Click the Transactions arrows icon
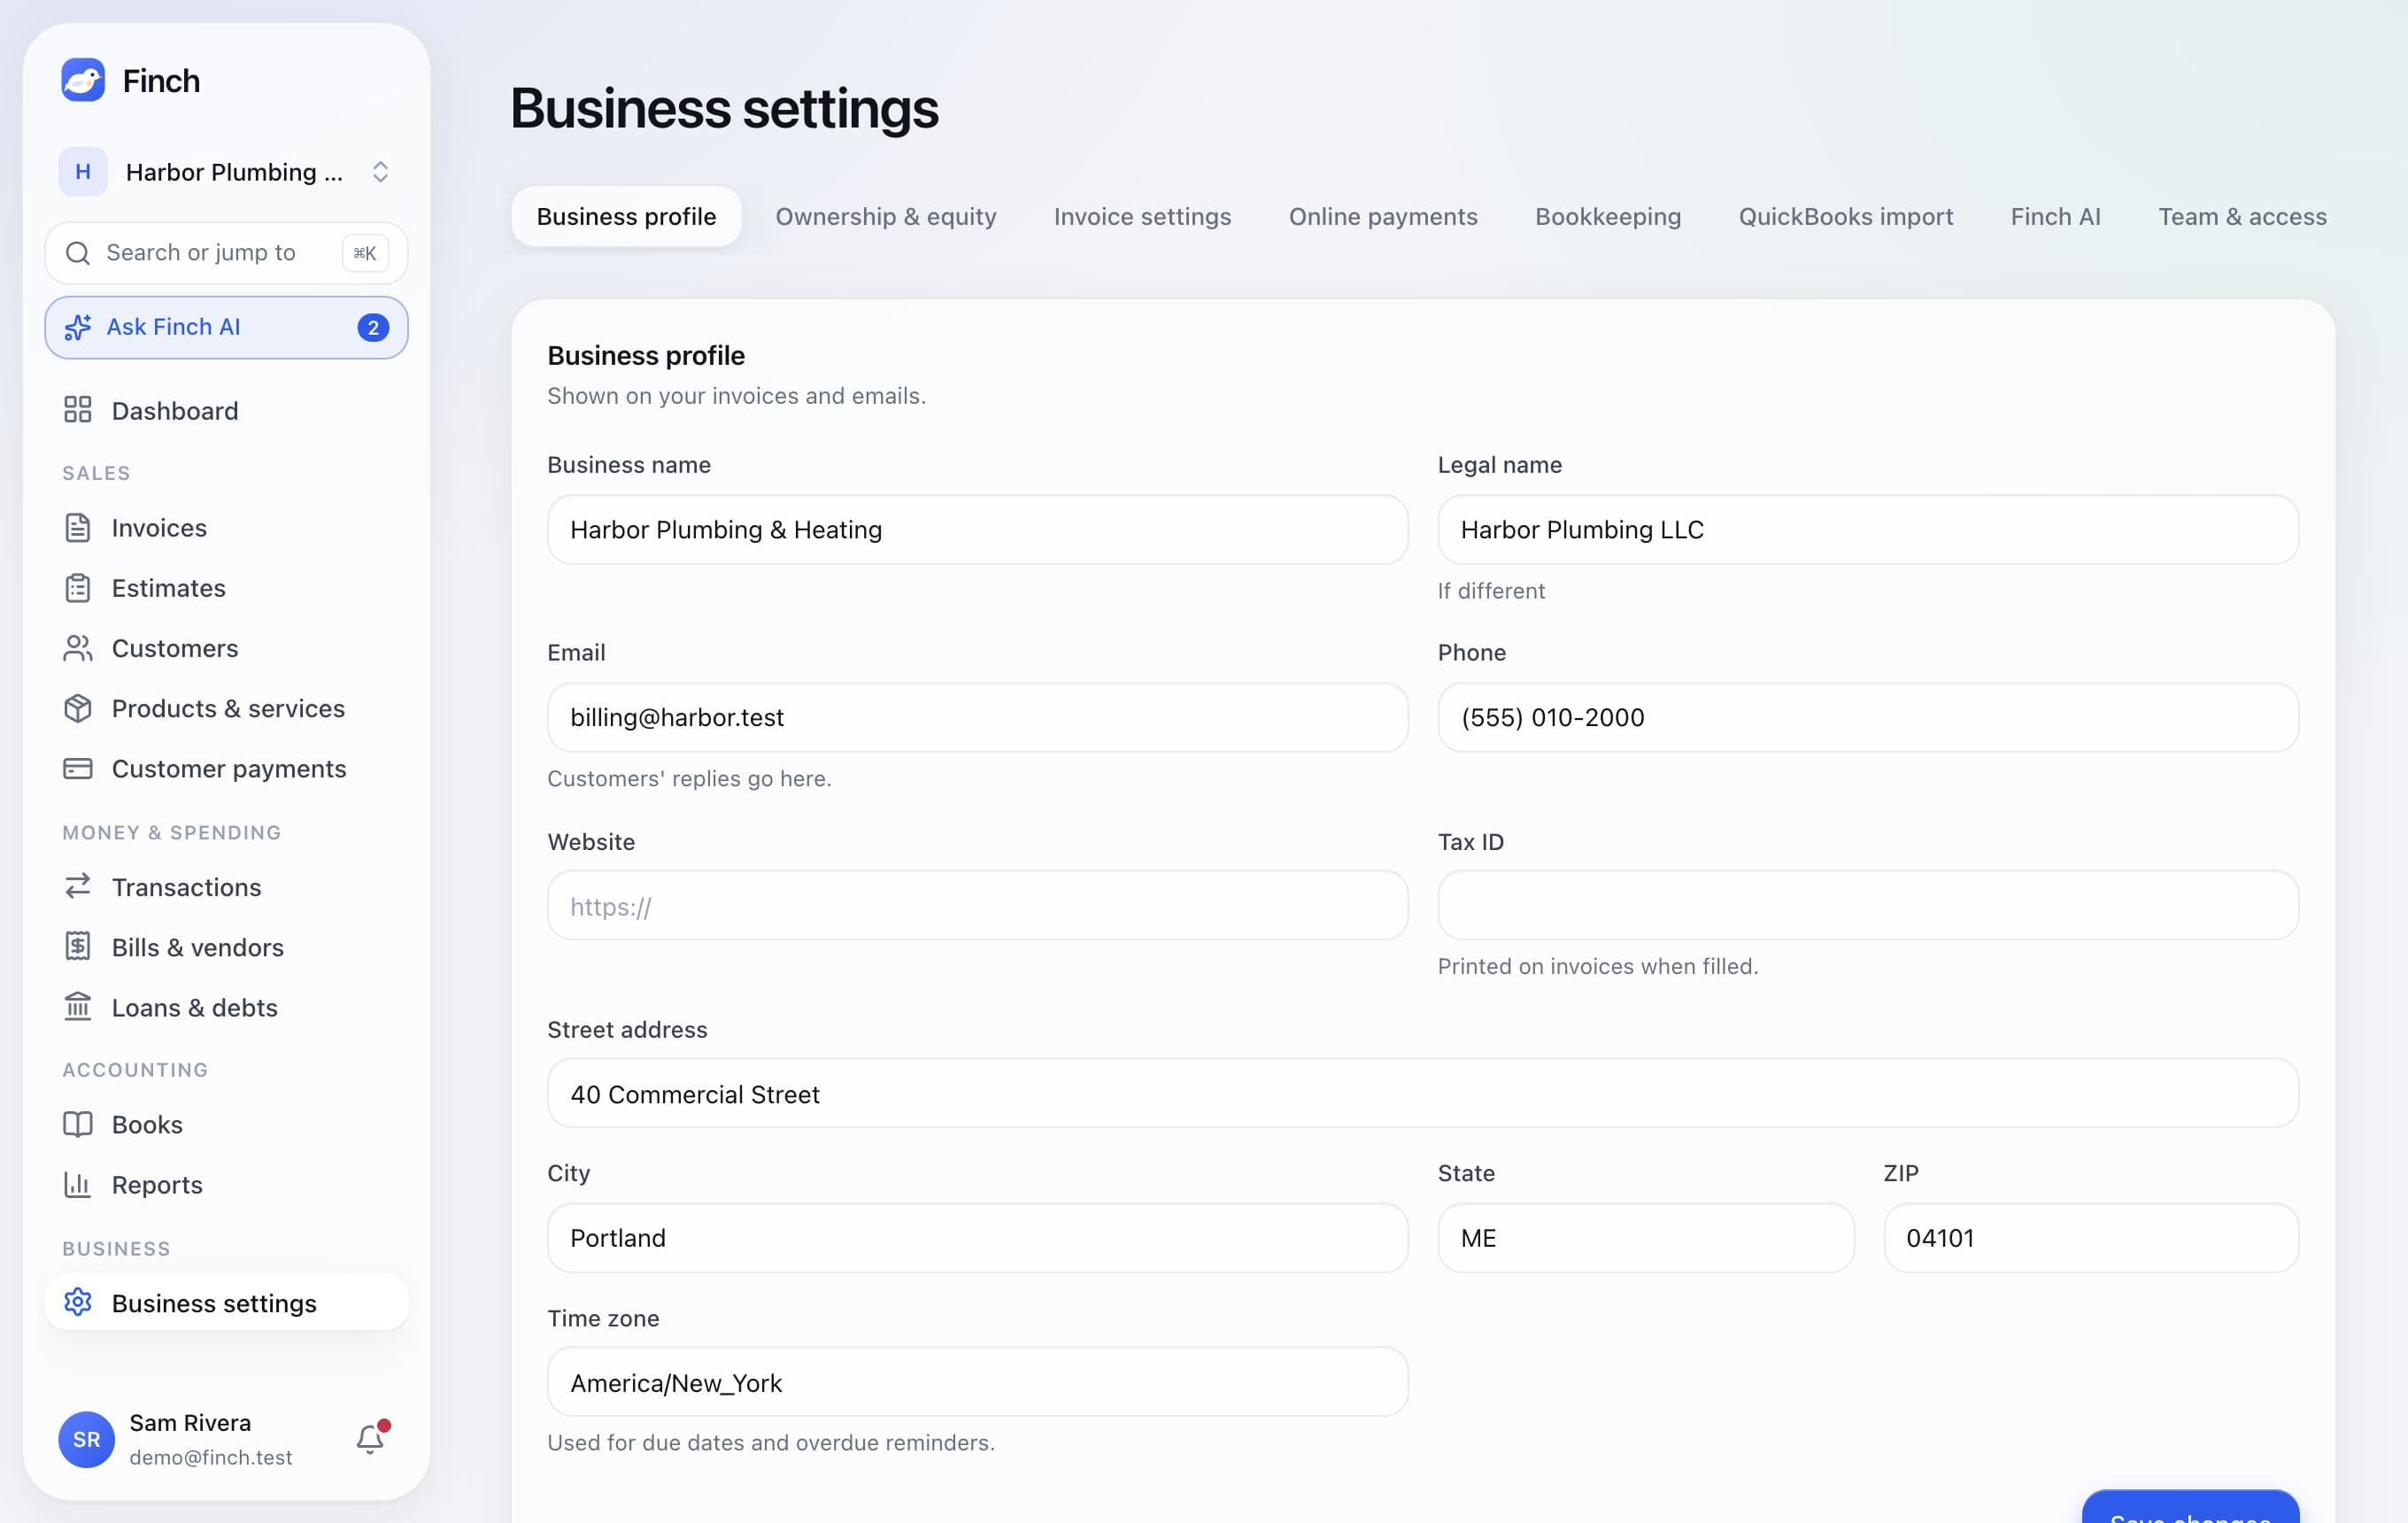 point(78,886)
